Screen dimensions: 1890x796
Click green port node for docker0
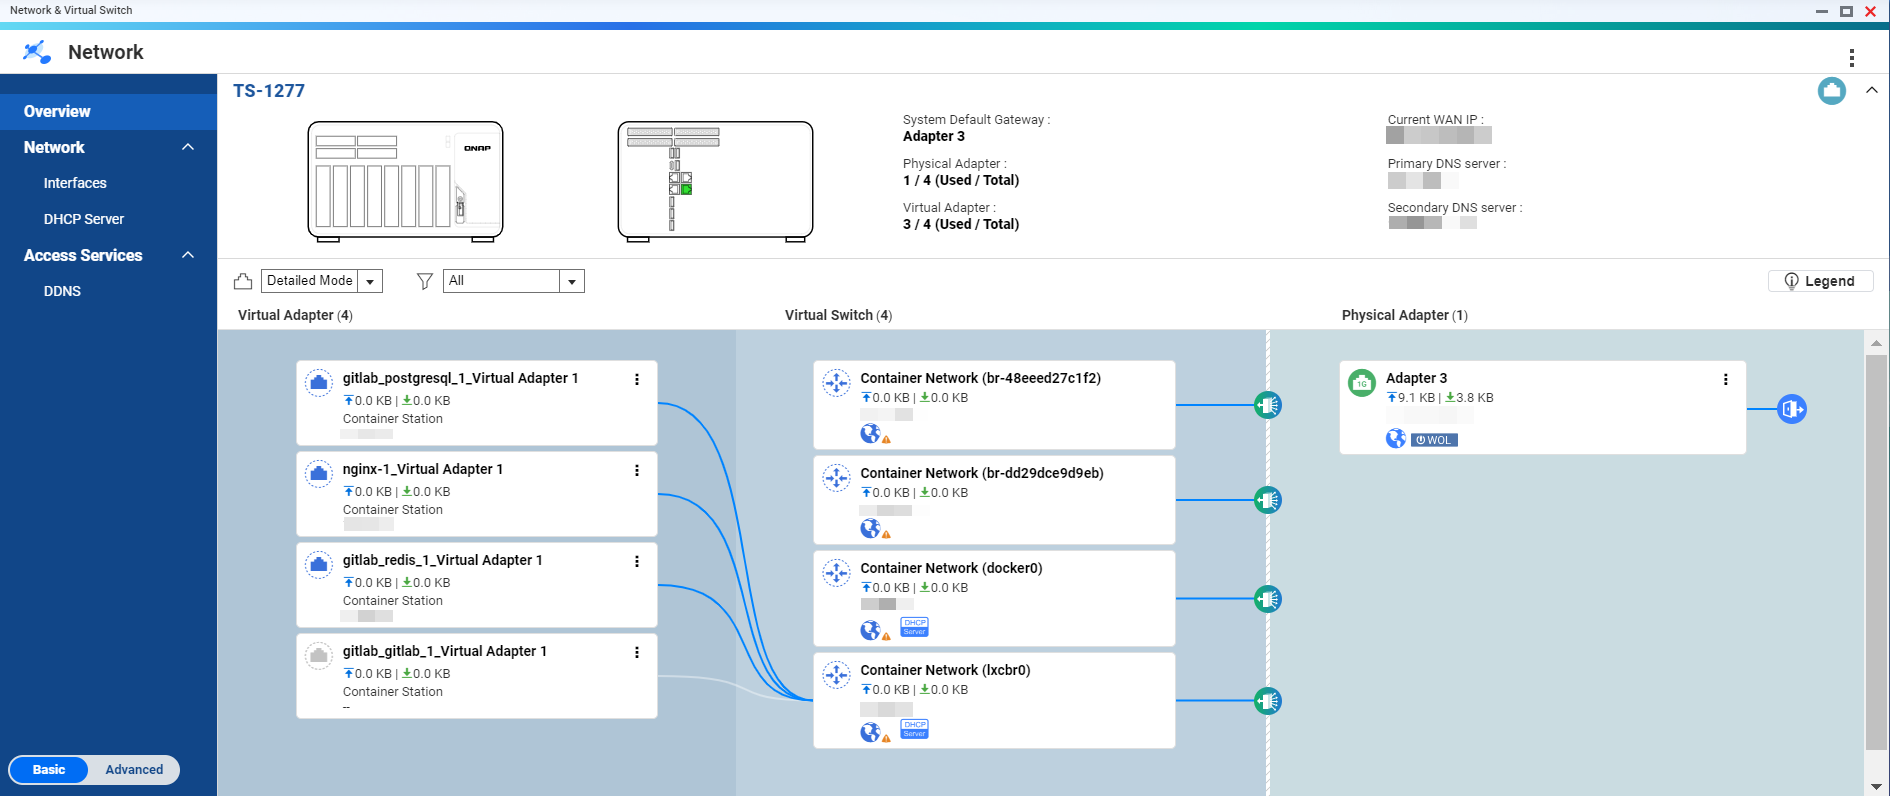click(1268, 599)
